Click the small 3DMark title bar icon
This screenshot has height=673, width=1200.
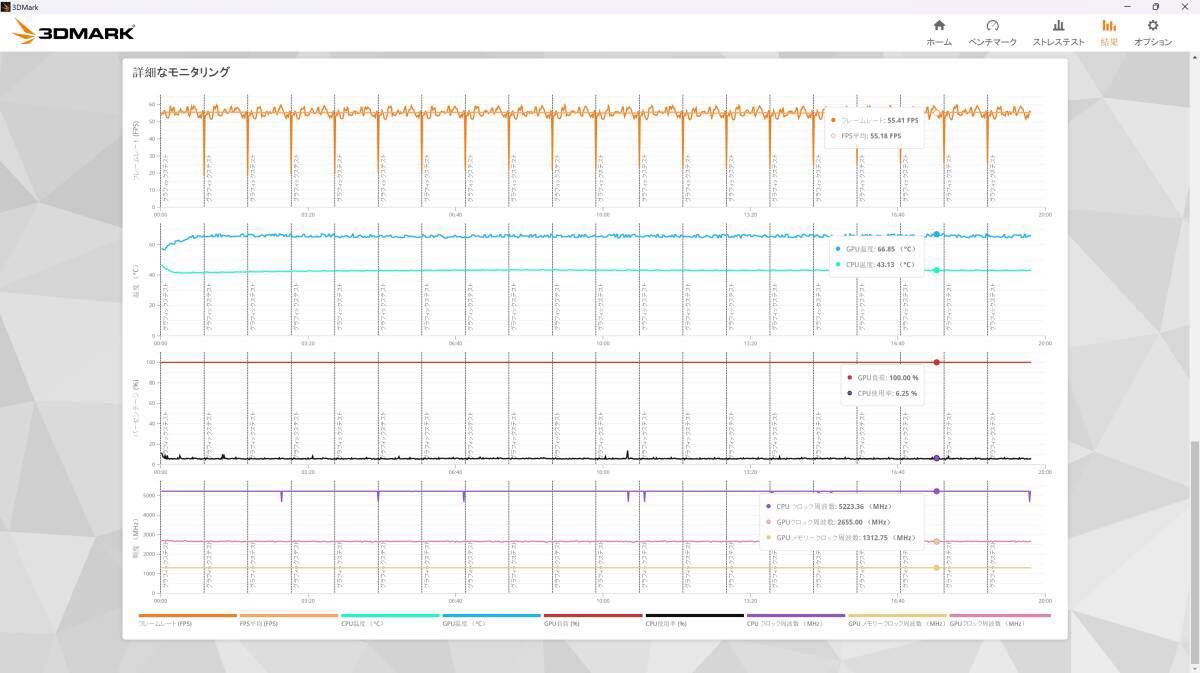6,6
